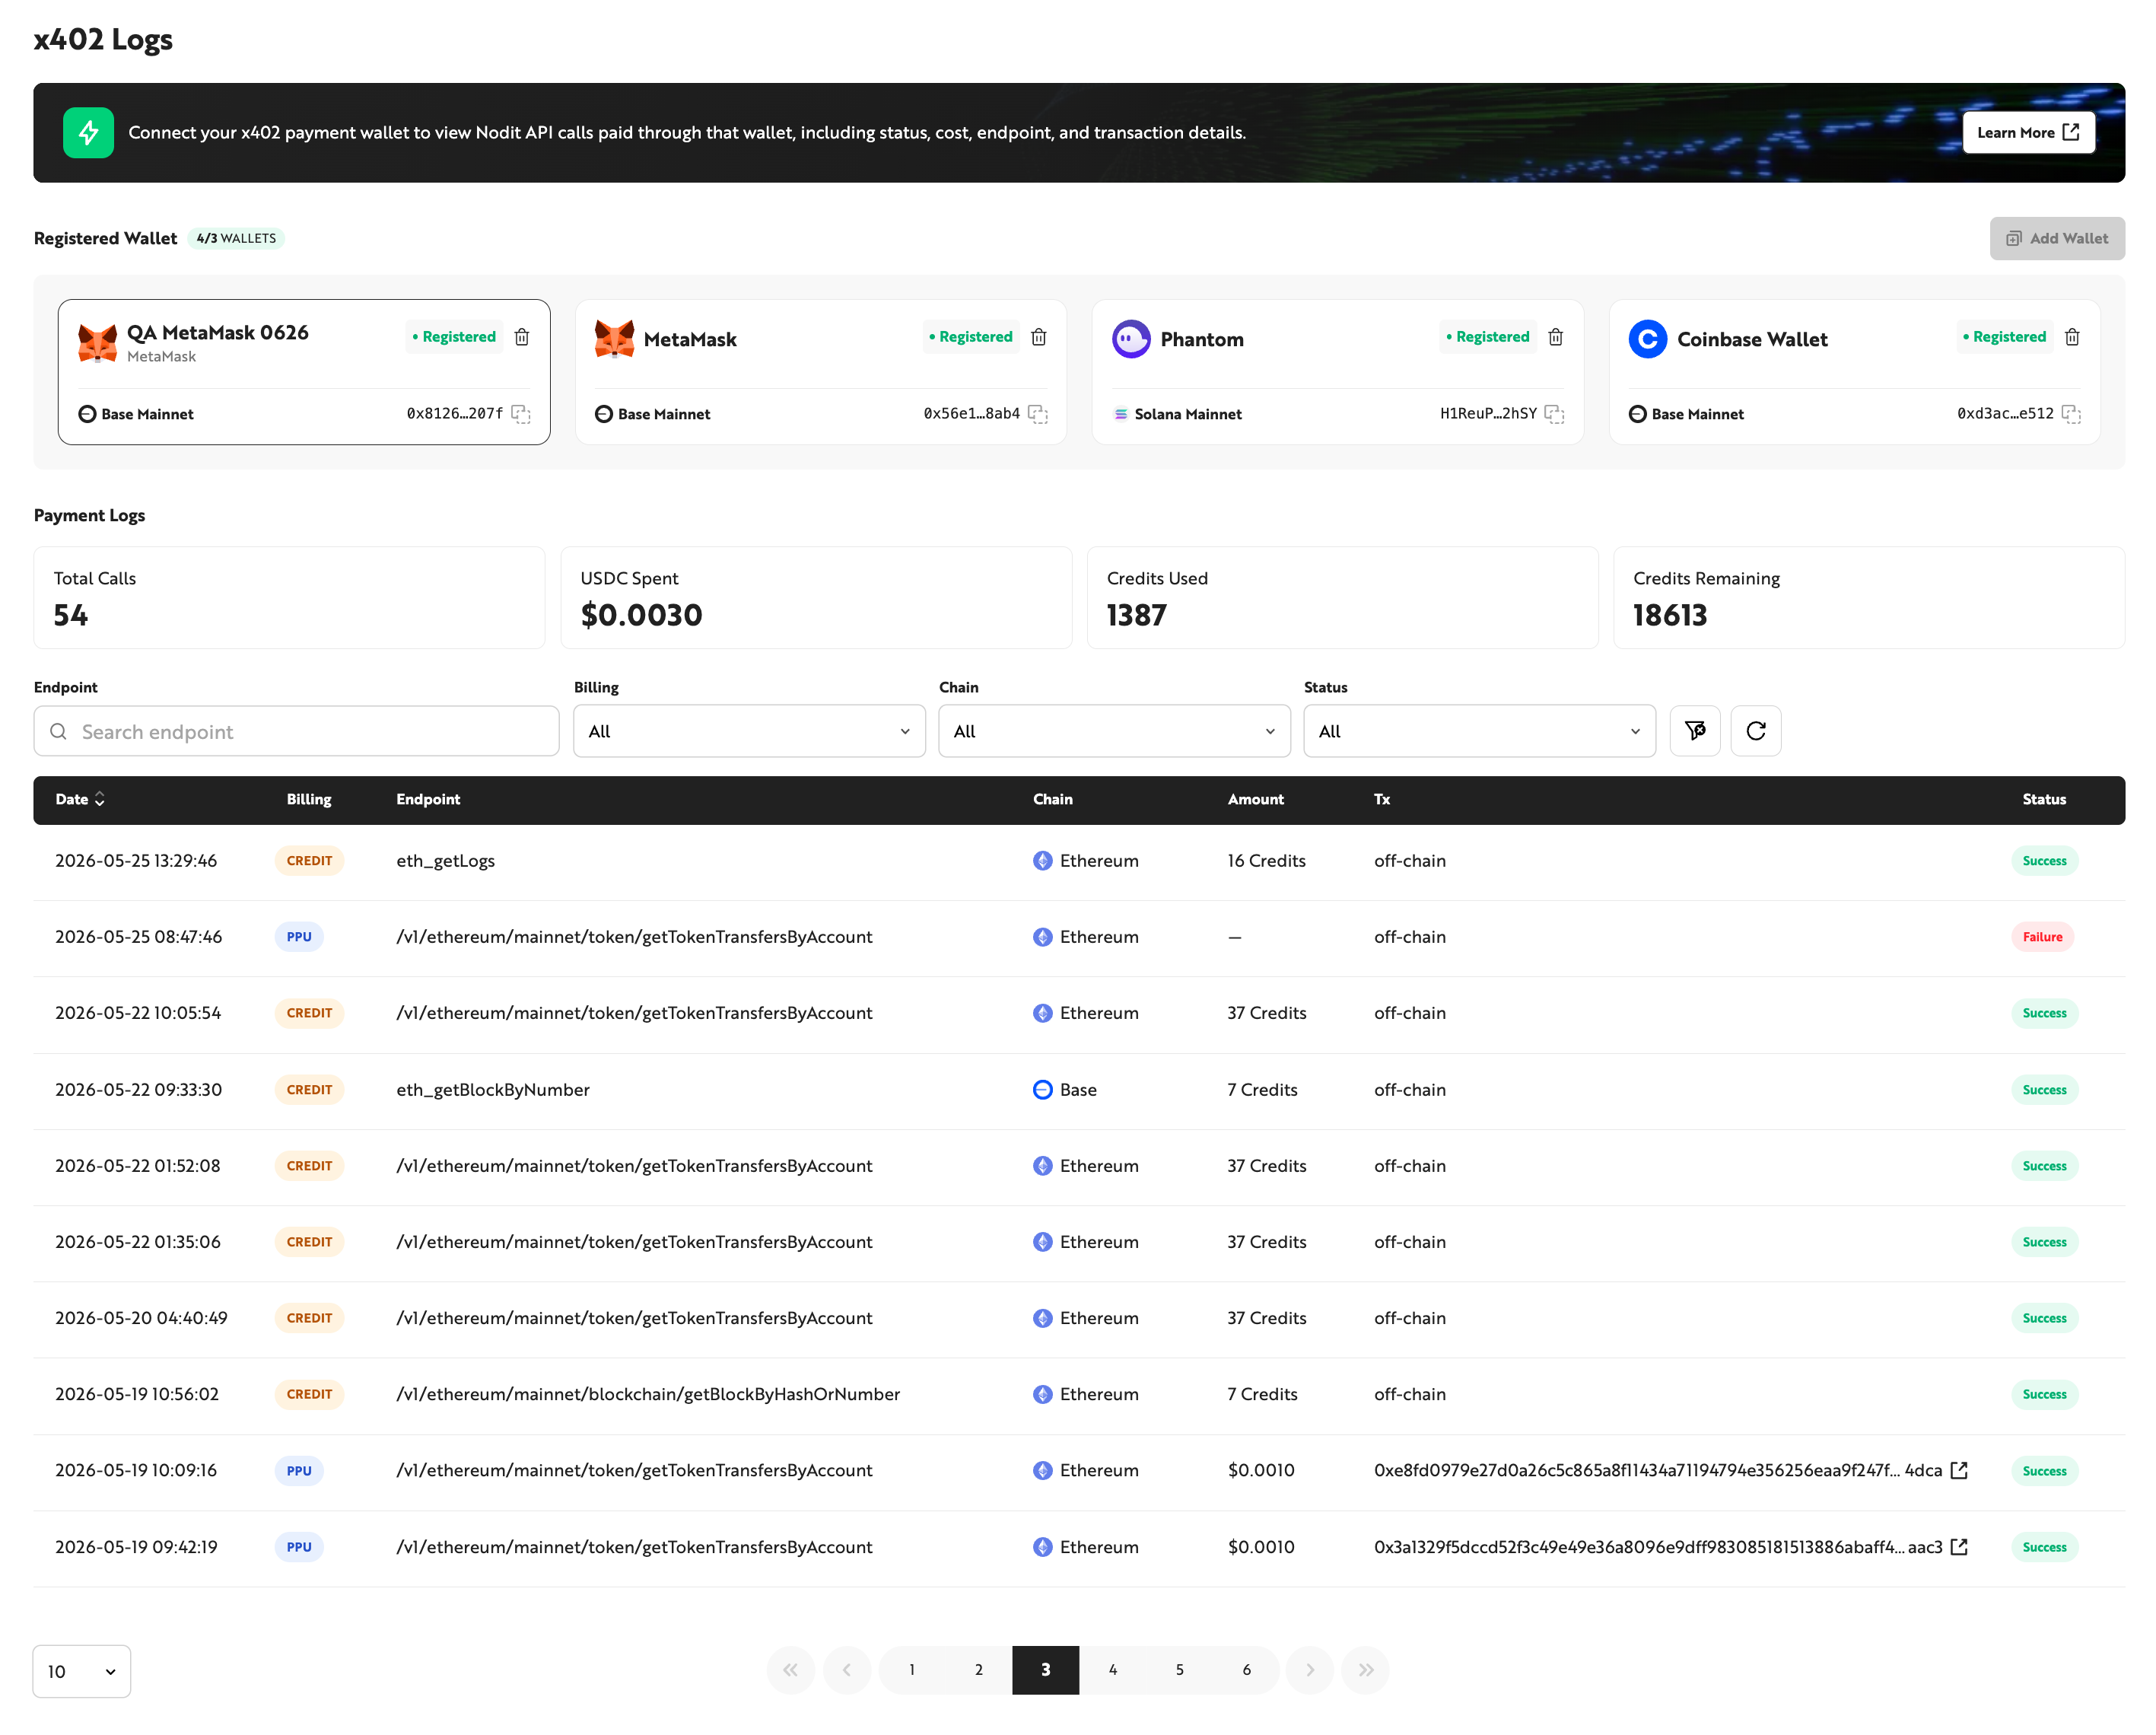
Task: Click the Add Wallet button
Action: coord(2057,239)
